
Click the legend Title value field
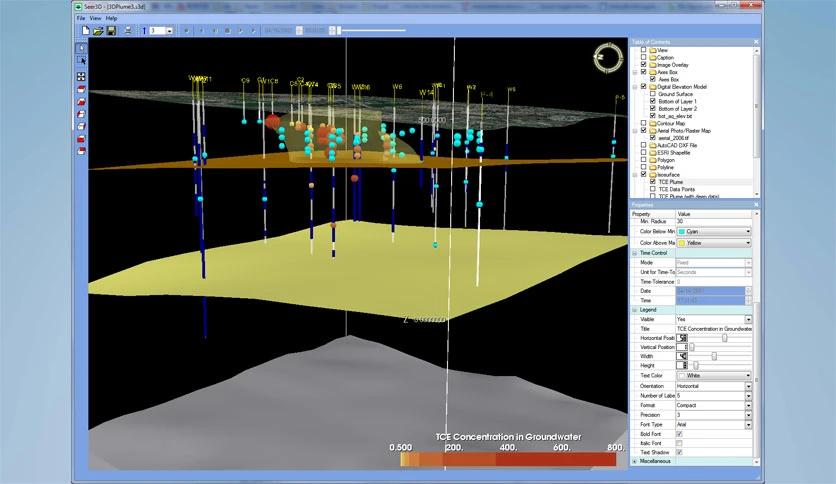(x=713, y=328)
